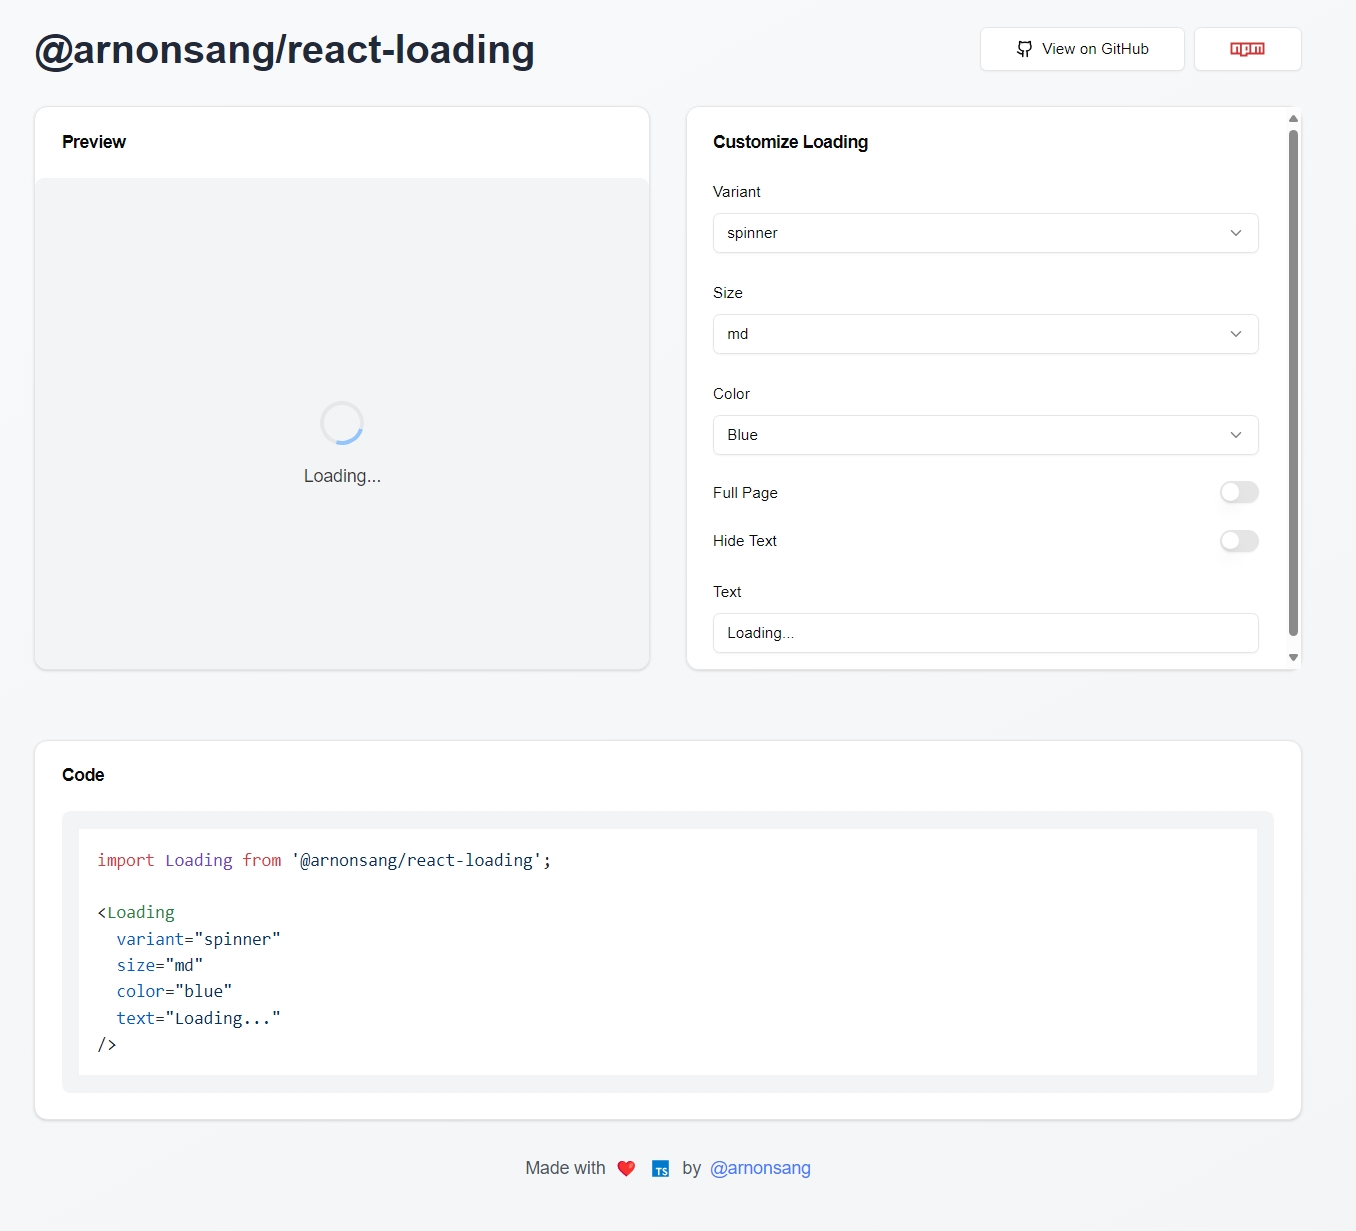
Task: Open the npm package logo button
Action: click(x=1247, y=49)
